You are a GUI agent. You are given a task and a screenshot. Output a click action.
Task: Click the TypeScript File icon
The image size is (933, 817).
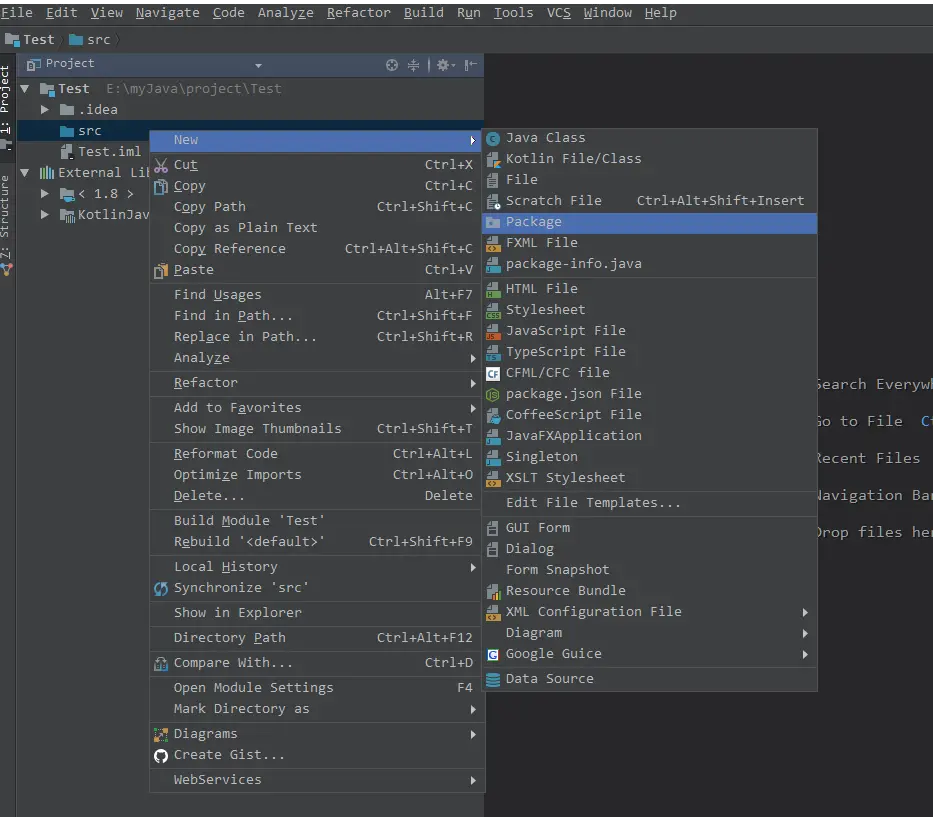coord(493,352)
